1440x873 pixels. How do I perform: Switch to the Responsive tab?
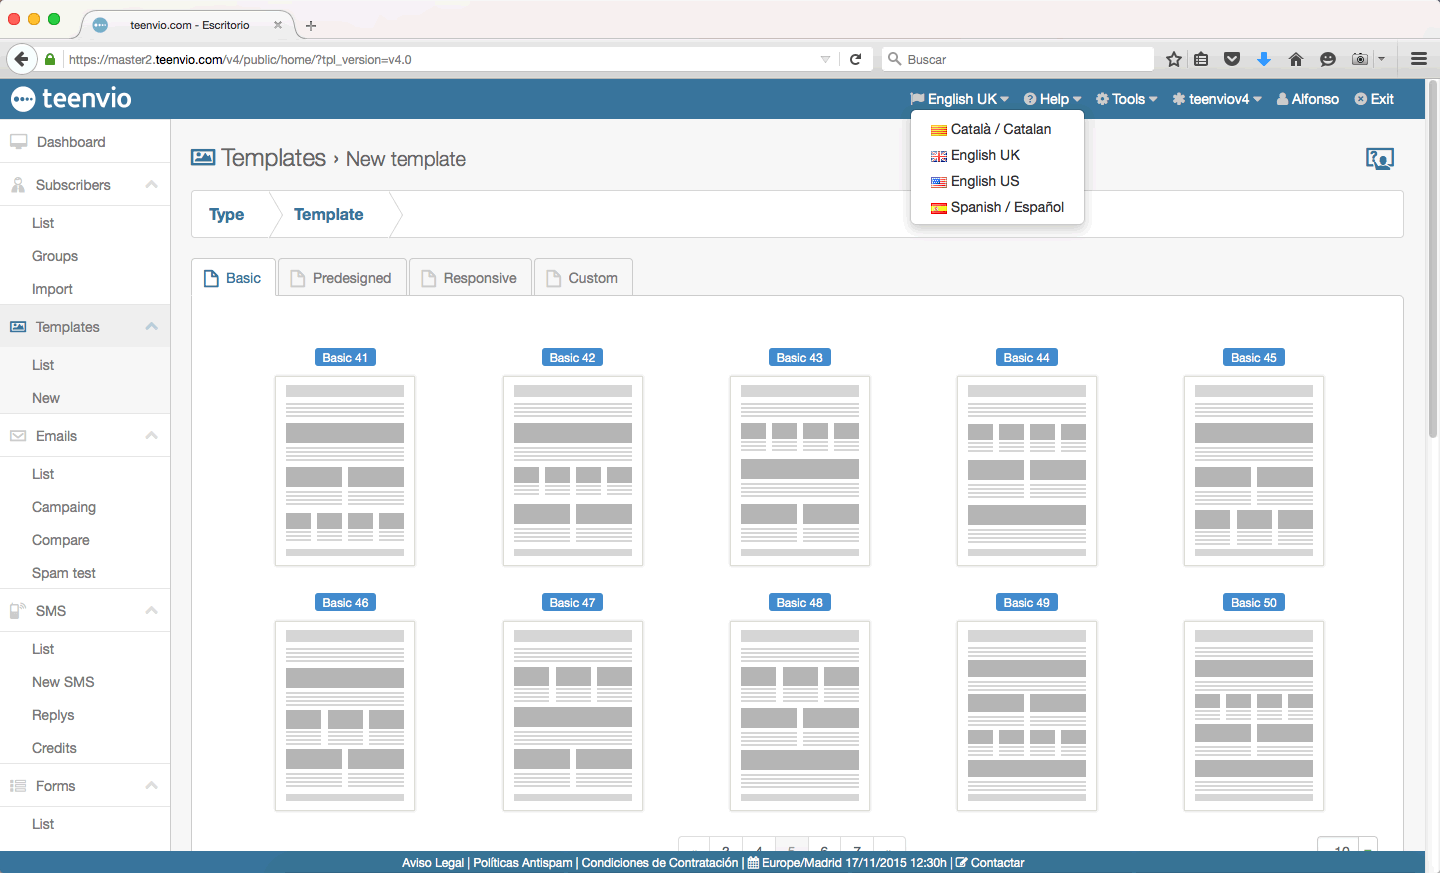(470, 278)
